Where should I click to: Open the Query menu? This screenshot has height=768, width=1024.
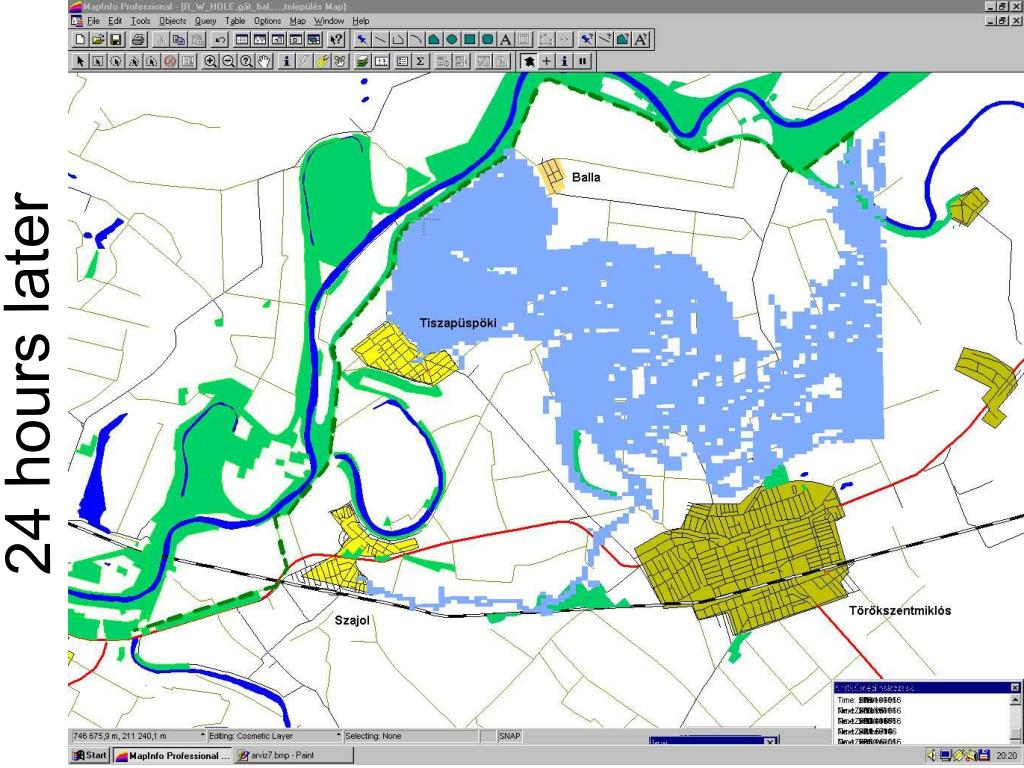[x=205, y=21]
